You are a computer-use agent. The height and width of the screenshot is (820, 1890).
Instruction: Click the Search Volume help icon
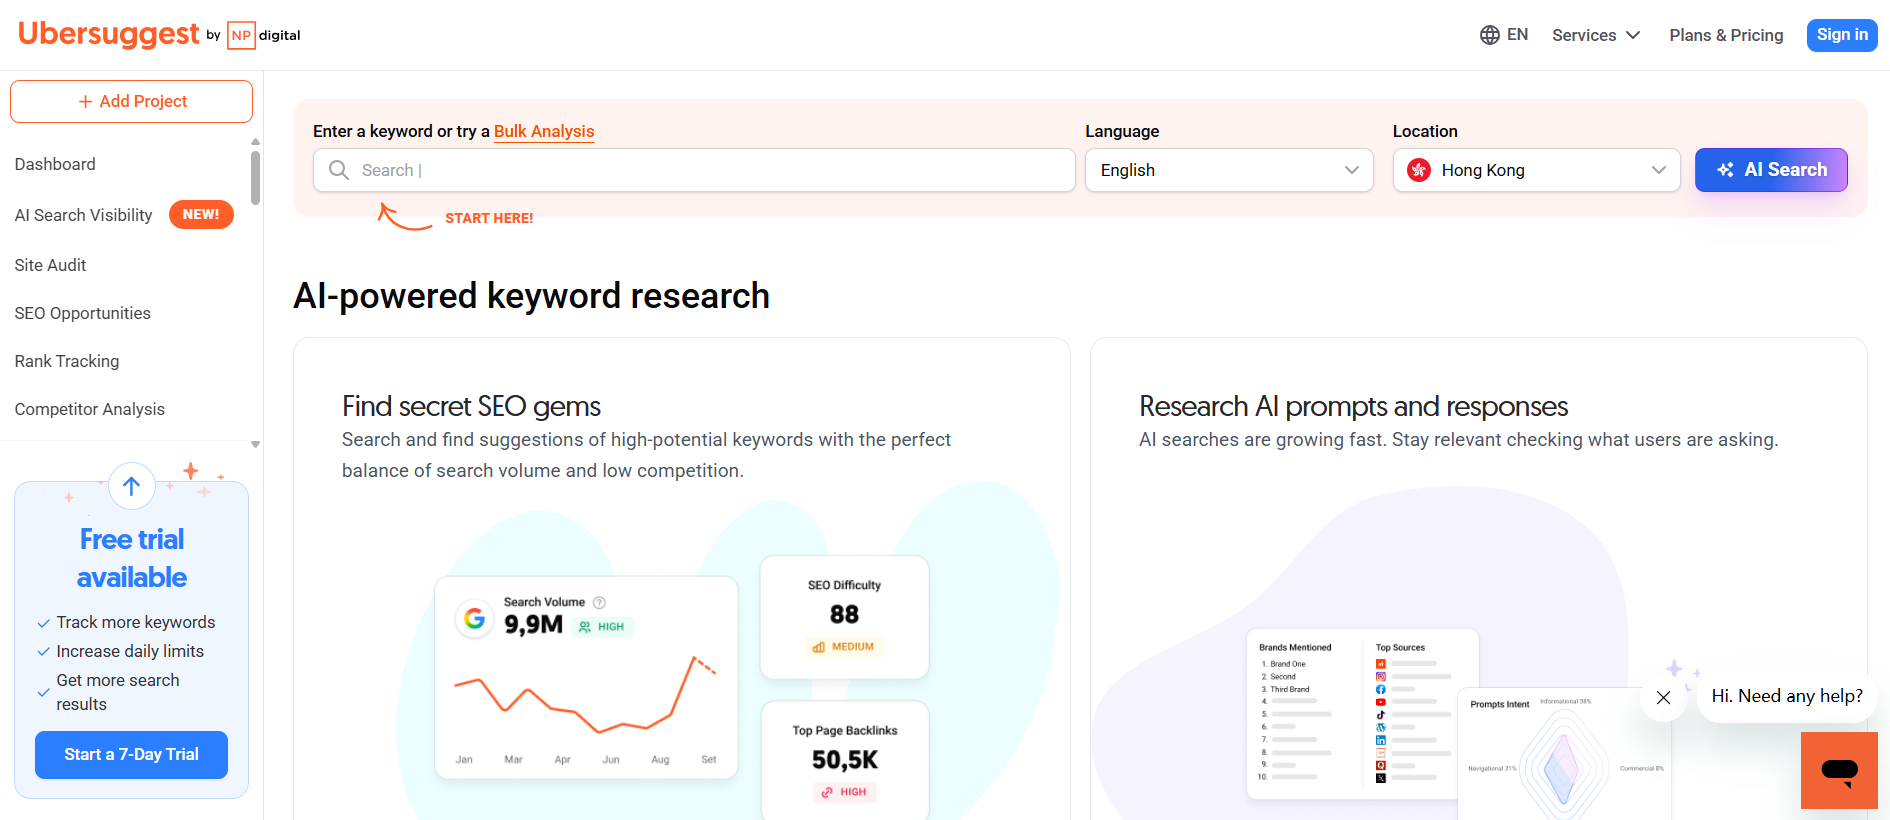[599, 602]
